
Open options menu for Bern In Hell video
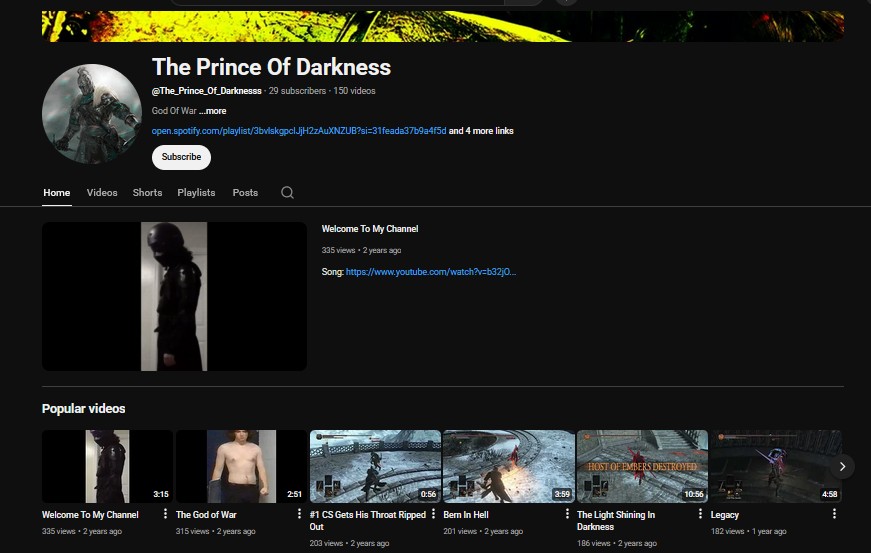tap(567, 514)
